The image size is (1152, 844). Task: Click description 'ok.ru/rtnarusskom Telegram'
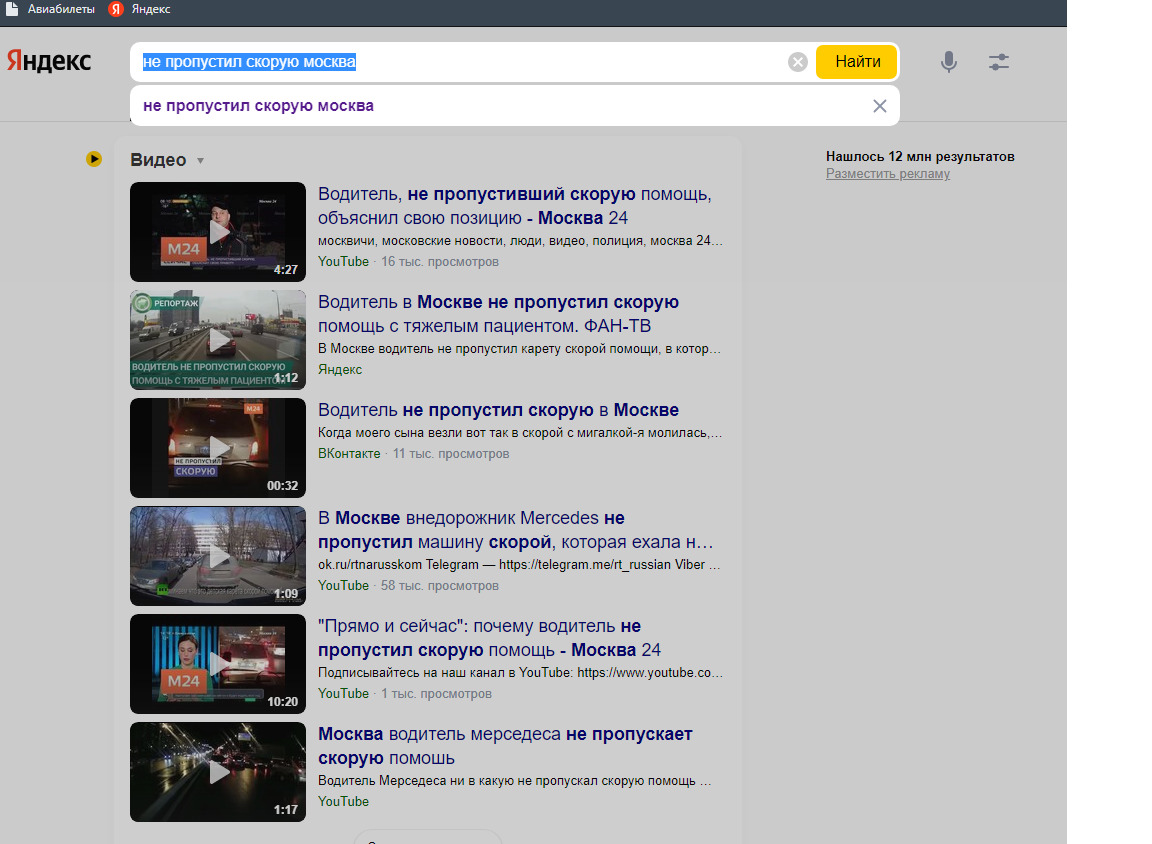(x=519, y=565)
